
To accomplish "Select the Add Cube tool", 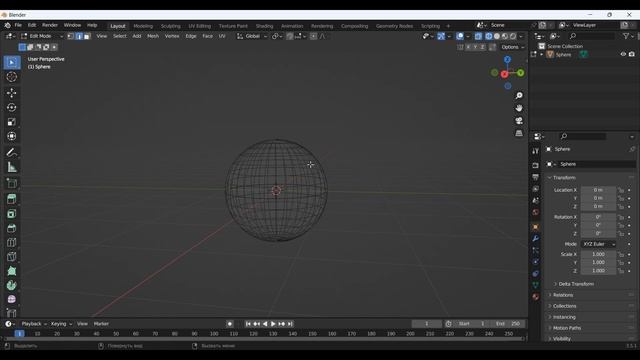I will point(12,183).
